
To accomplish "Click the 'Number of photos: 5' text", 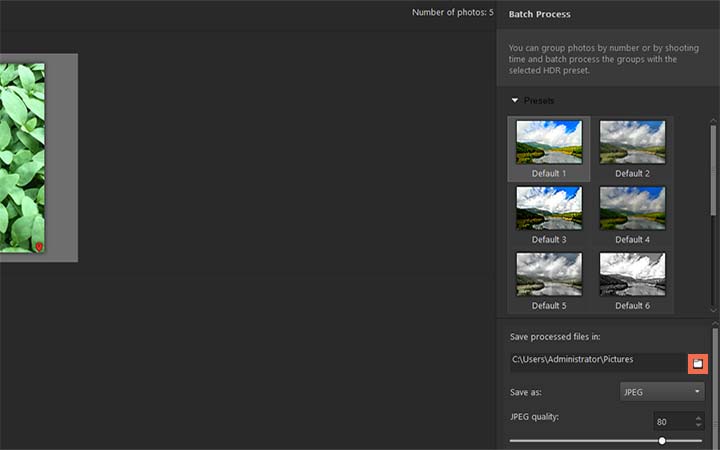I will [452, 12].
